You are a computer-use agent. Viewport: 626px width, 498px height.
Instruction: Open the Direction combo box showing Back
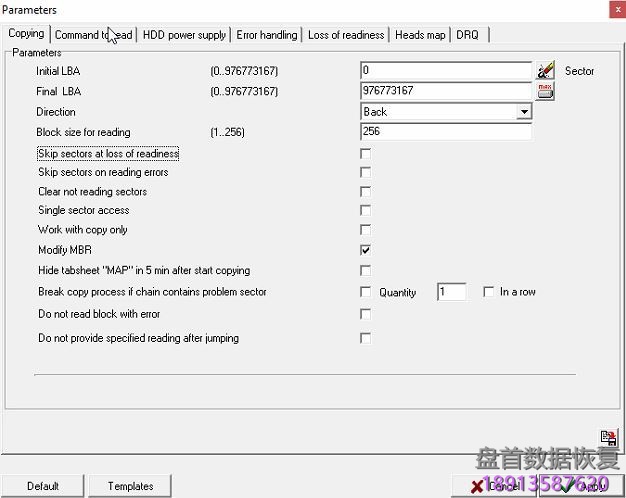pyautogui.click(x=438, y=112)
